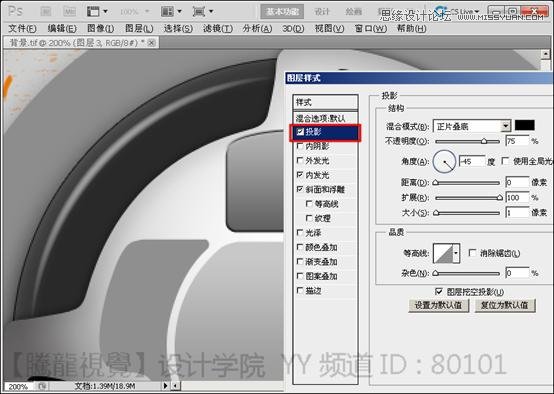Toggle the 投影 checkbox
The image size is (554, 394).
(x=300, y=132)
